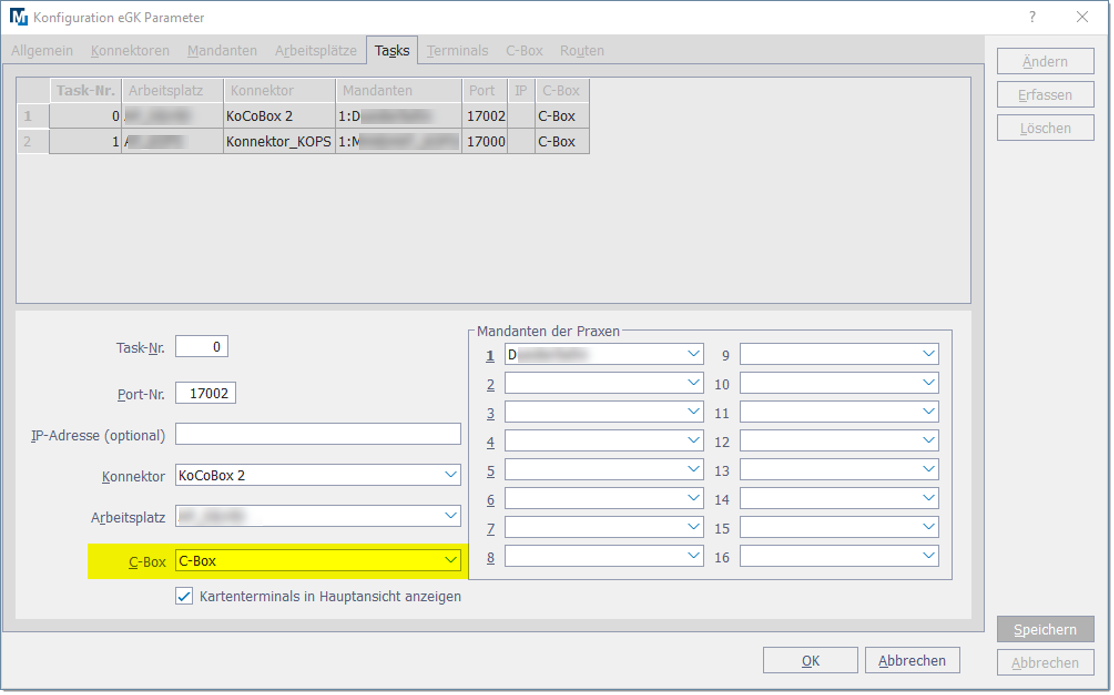Switch to the Tasks tab

coord(392,50)
